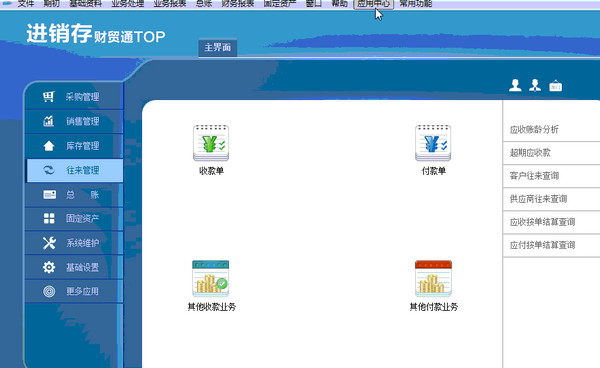Open the 窗口 menu
The width and height of the screenshot is (600, 368).
[314, 3]
